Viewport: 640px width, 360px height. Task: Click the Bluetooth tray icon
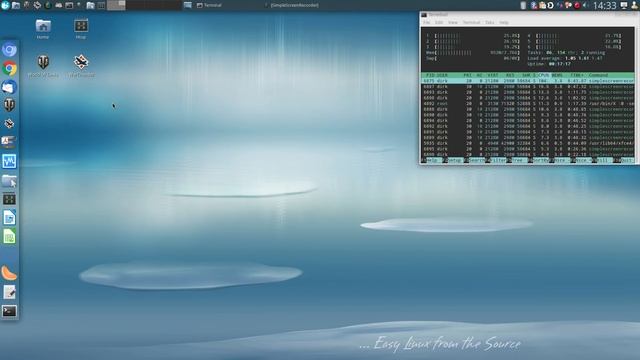point(534,5)
